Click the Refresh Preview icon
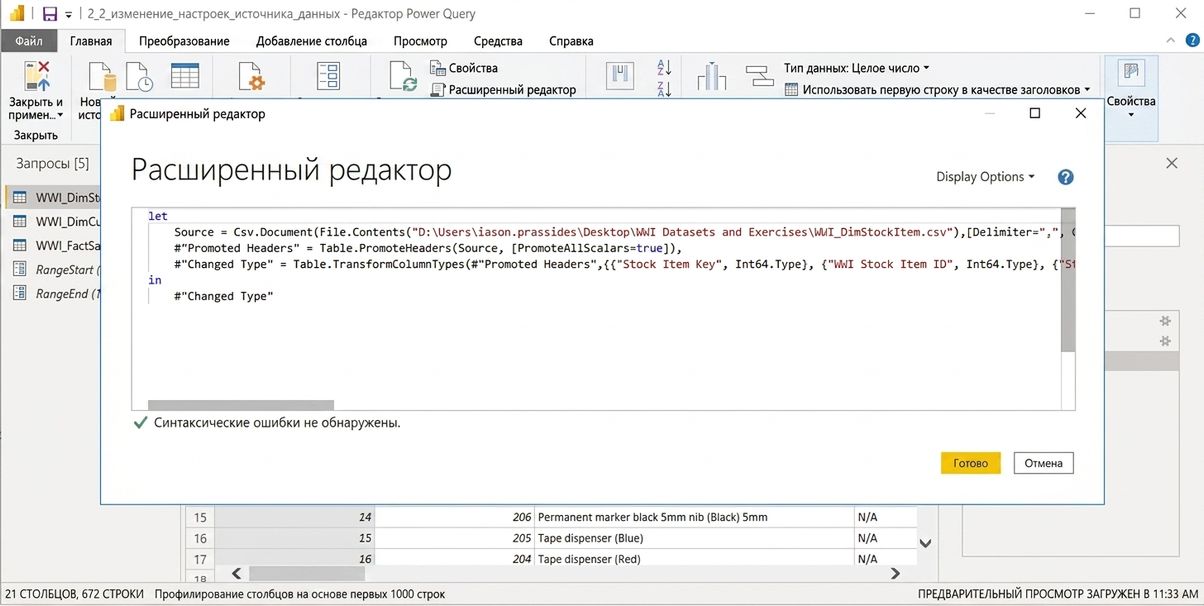This screenshot has height=606, width=1204. point(403,77)
